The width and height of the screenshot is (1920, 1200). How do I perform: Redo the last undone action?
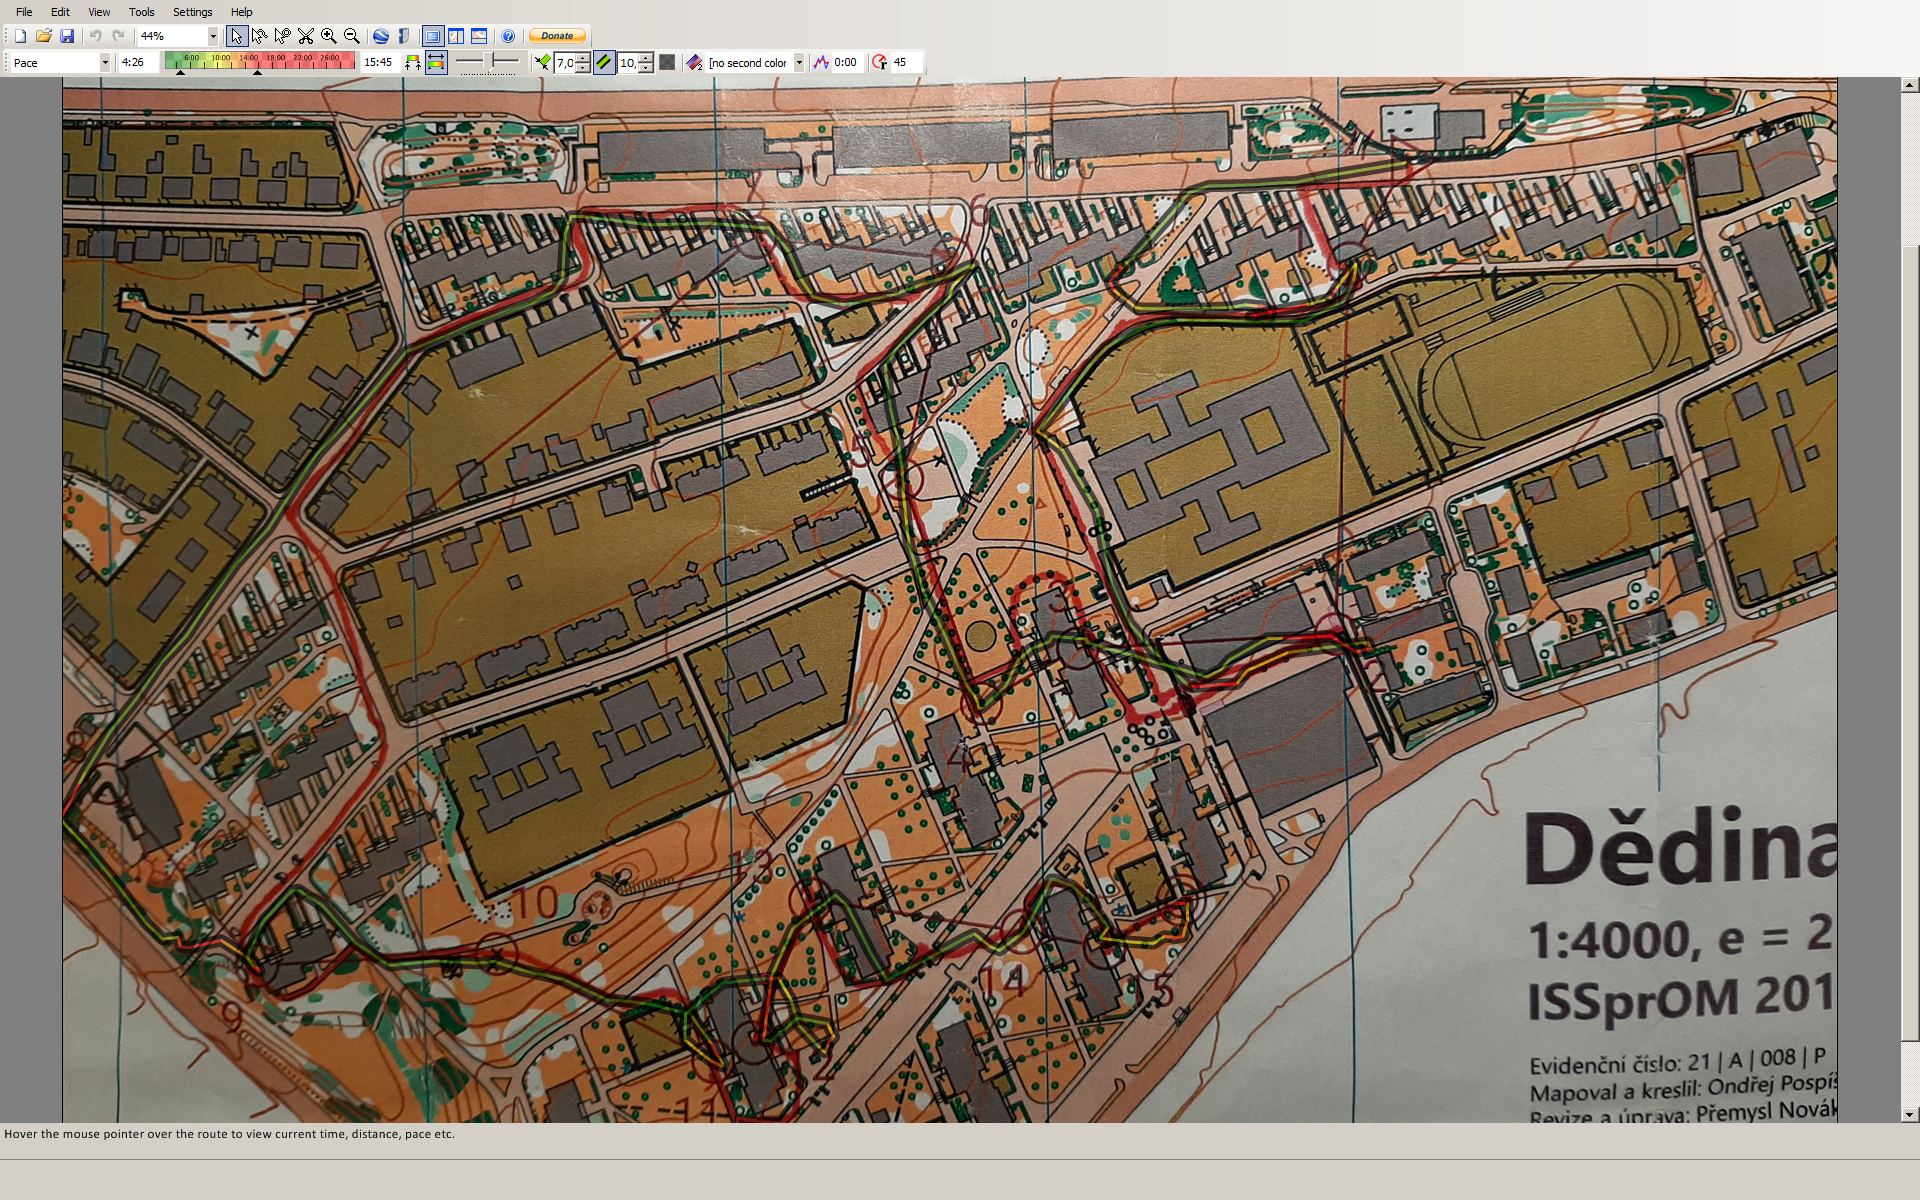[x=118, y=36]
